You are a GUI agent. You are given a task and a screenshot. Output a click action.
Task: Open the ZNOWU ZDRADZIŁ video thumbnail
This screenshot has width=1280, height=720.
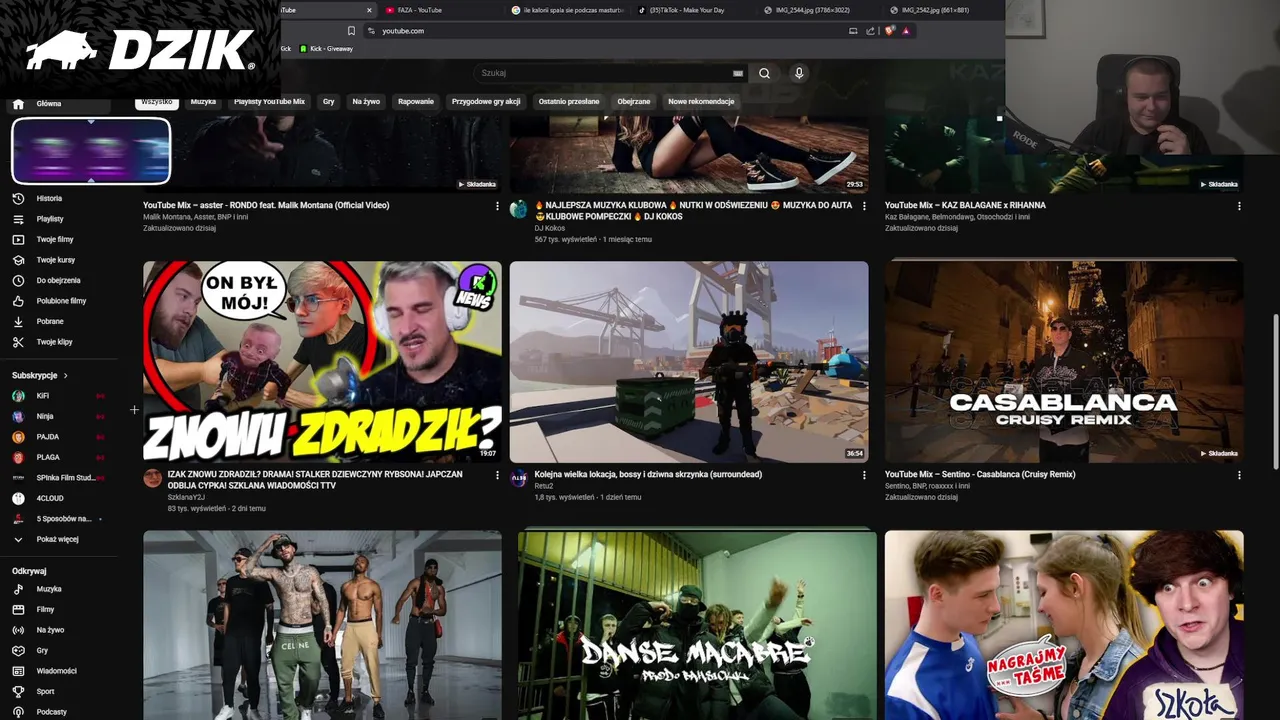point(322,362)
